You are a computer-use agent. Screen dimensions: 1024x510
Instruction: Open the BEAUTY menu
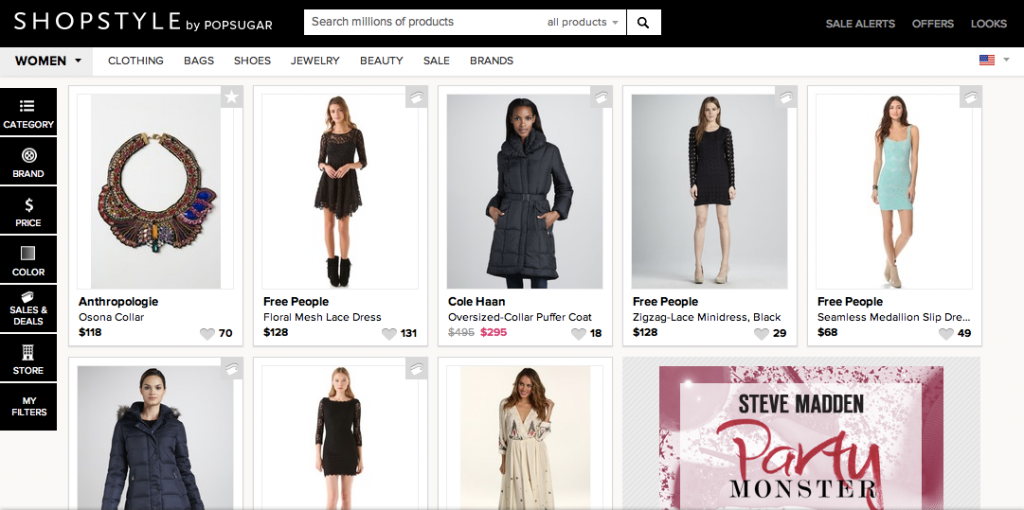coord(381,61)
